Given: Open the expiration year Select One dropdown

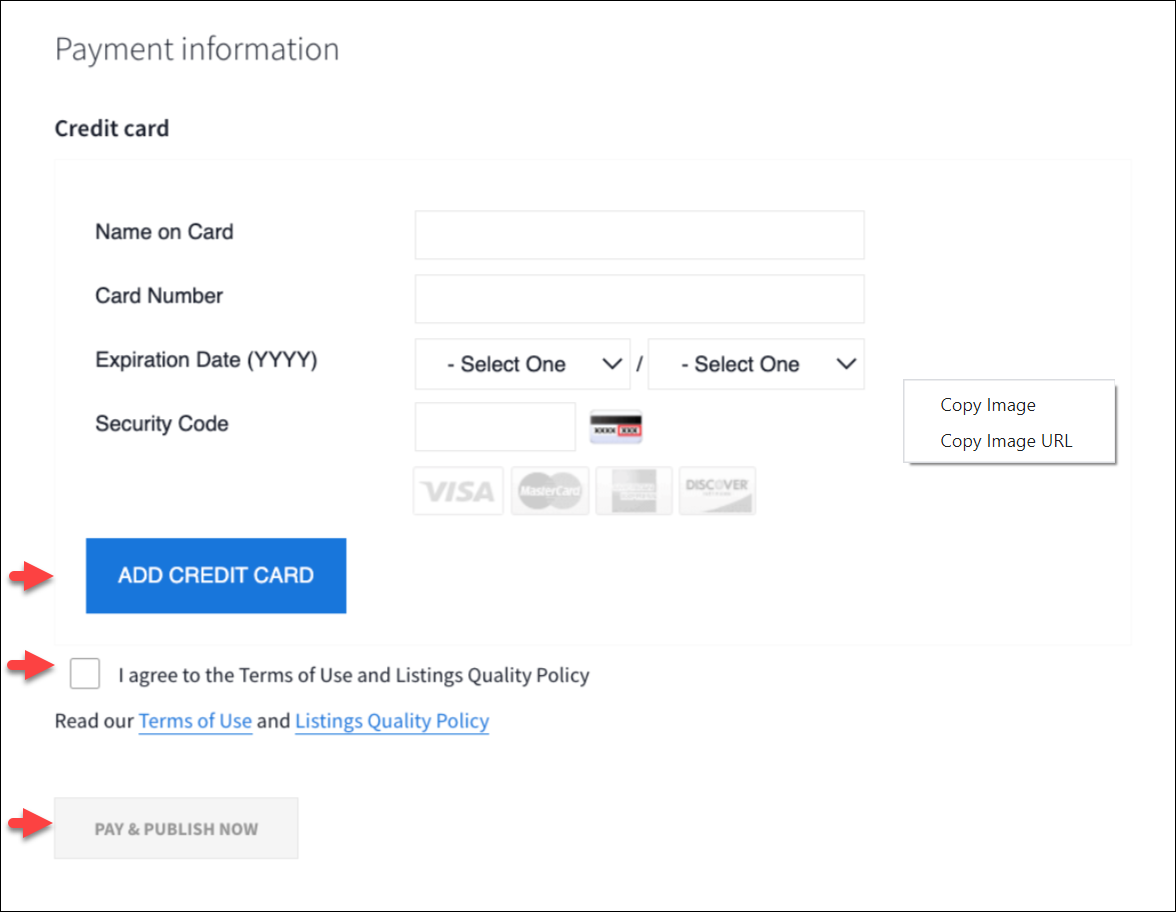Looking at the screenshot, I should 756,364.
